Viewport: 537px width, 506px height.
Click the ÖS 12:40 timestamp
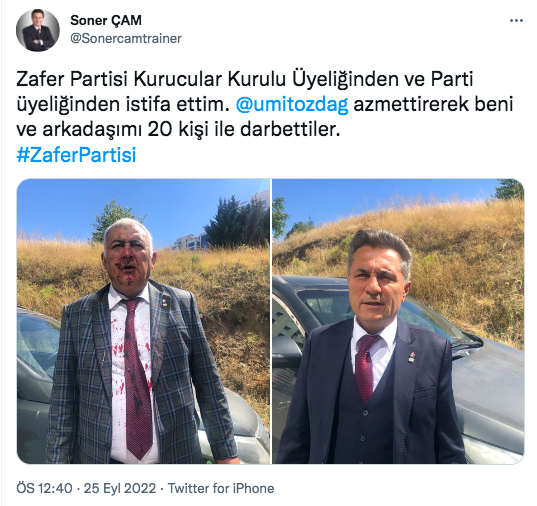(45, 488)
